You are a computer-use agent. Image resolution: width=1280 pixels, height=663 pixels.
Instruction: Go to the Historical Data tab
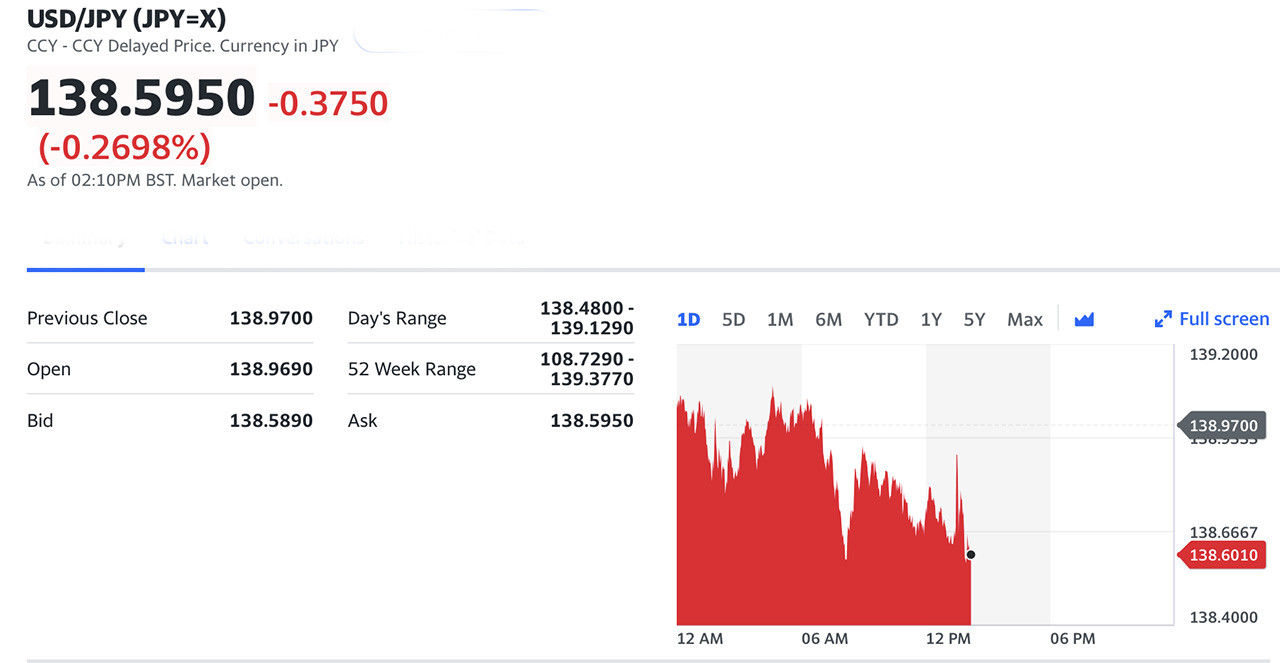pyautogui.click(x=461, y=239)
